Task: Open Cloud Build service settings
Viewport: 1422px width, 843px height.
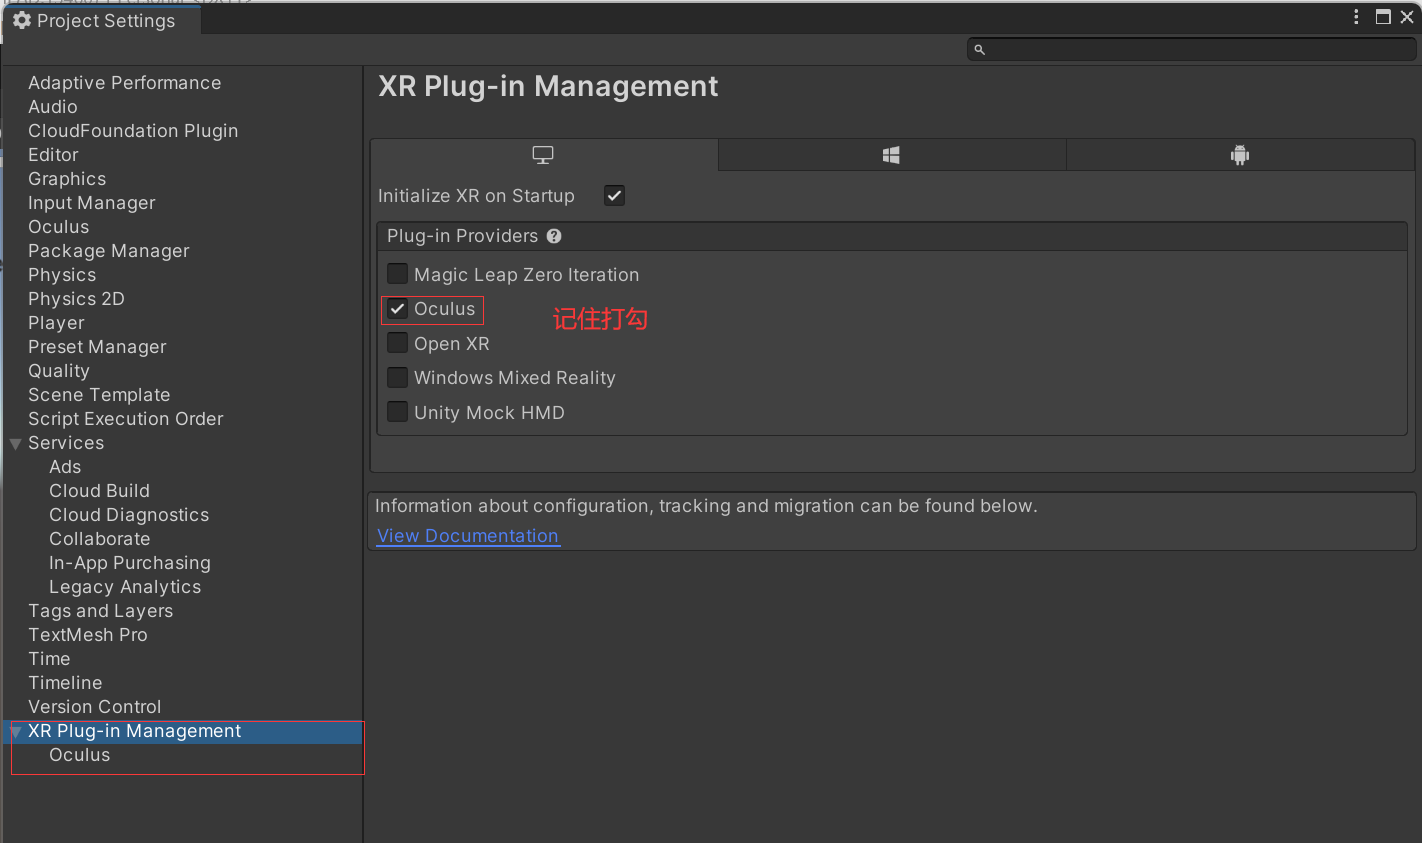Action: pos(100,491)
